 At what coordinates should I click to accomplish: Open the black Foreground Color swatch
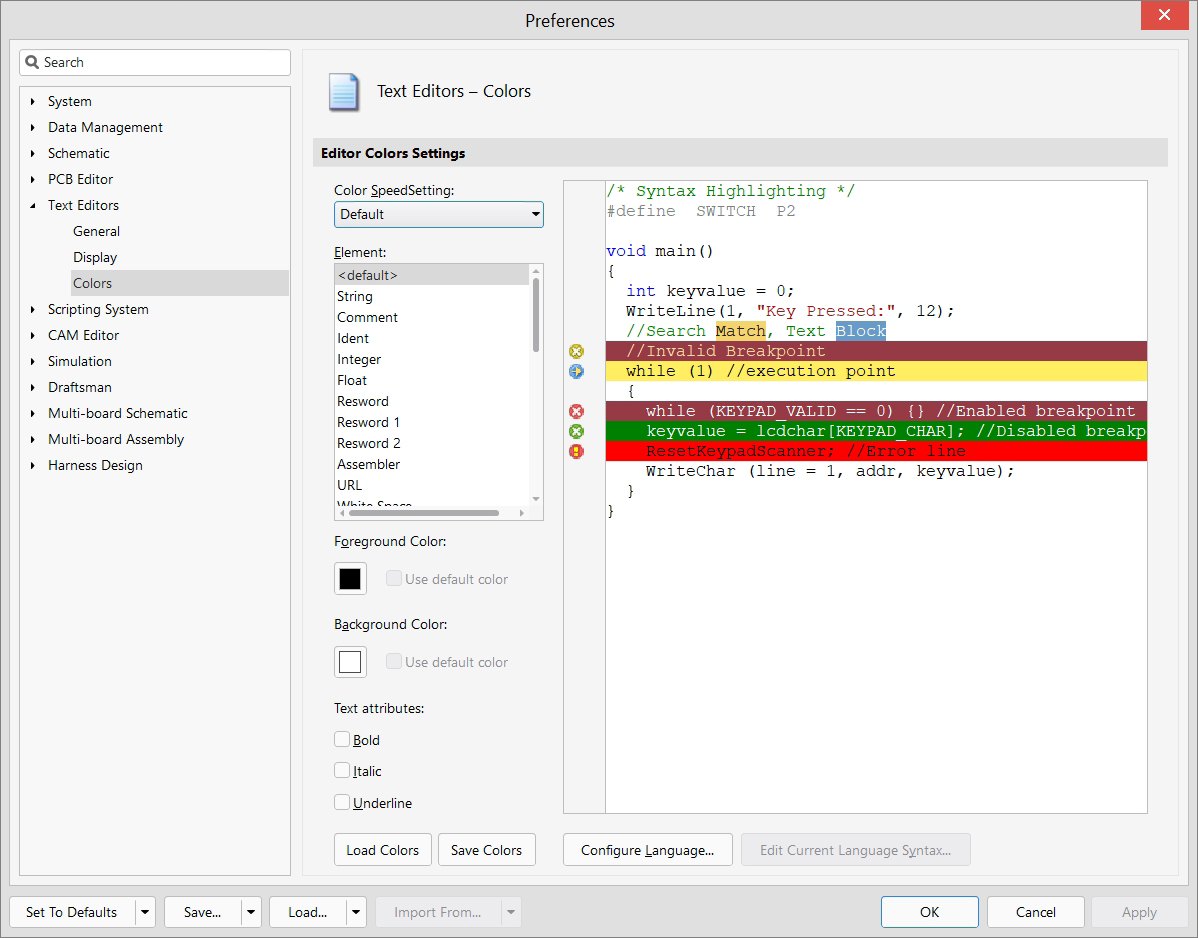(350, 579)
